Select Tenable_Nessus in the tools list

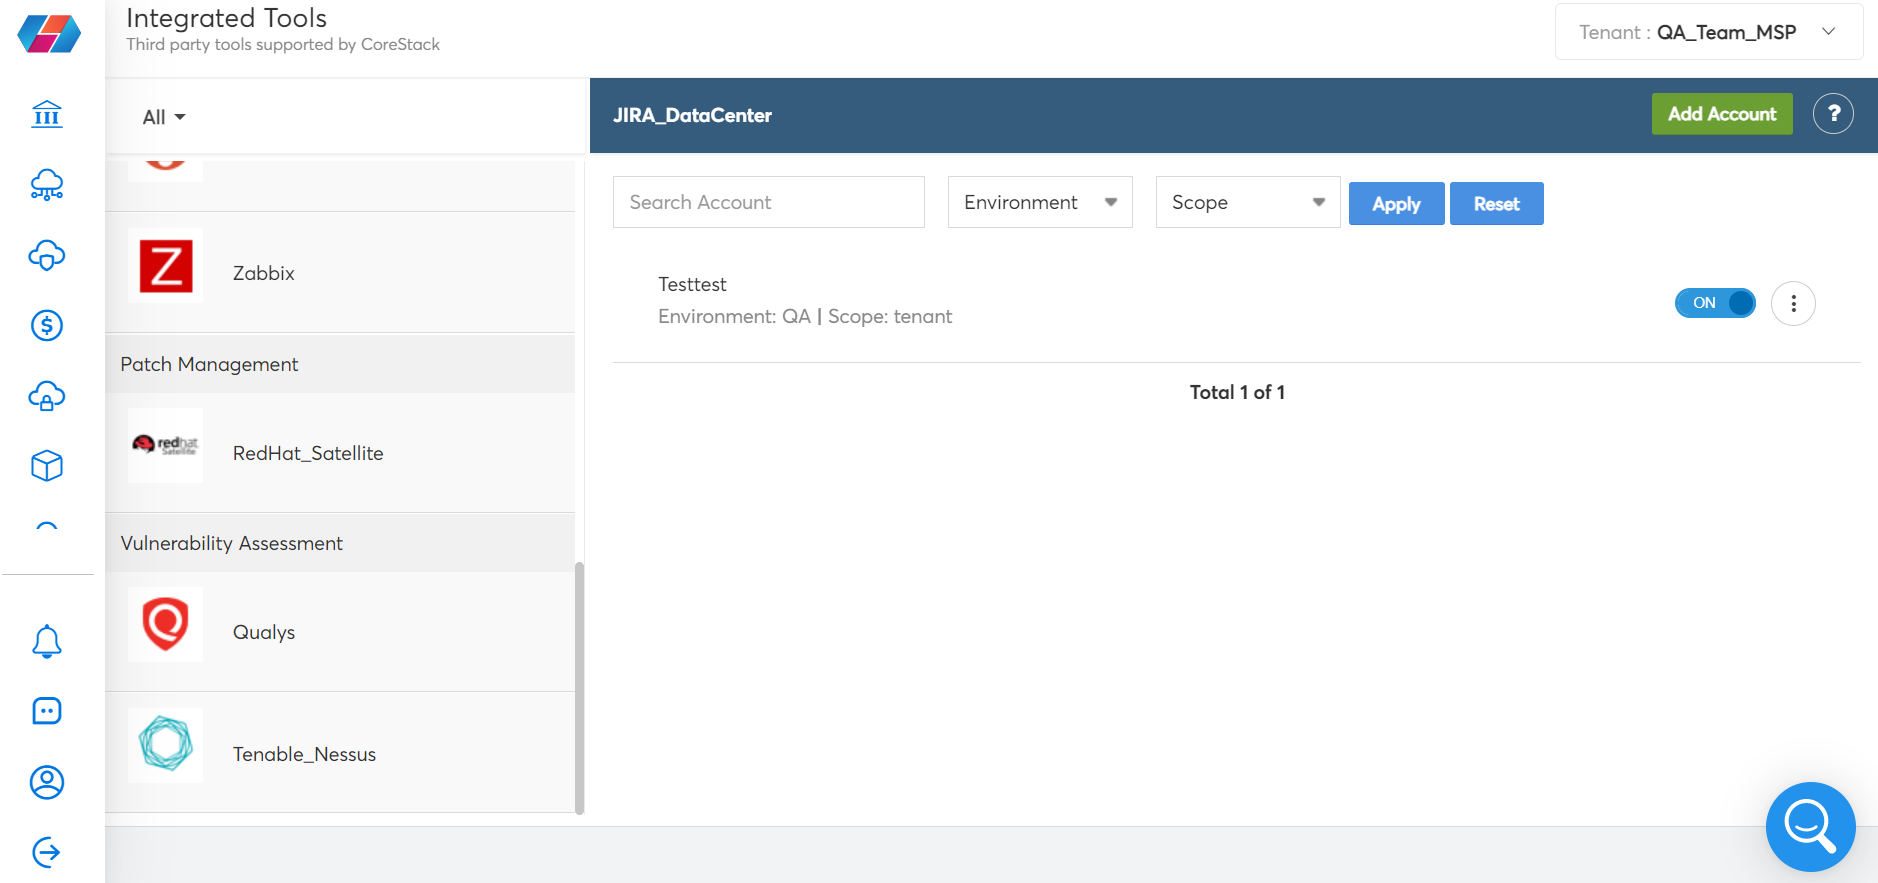point(340,752)
